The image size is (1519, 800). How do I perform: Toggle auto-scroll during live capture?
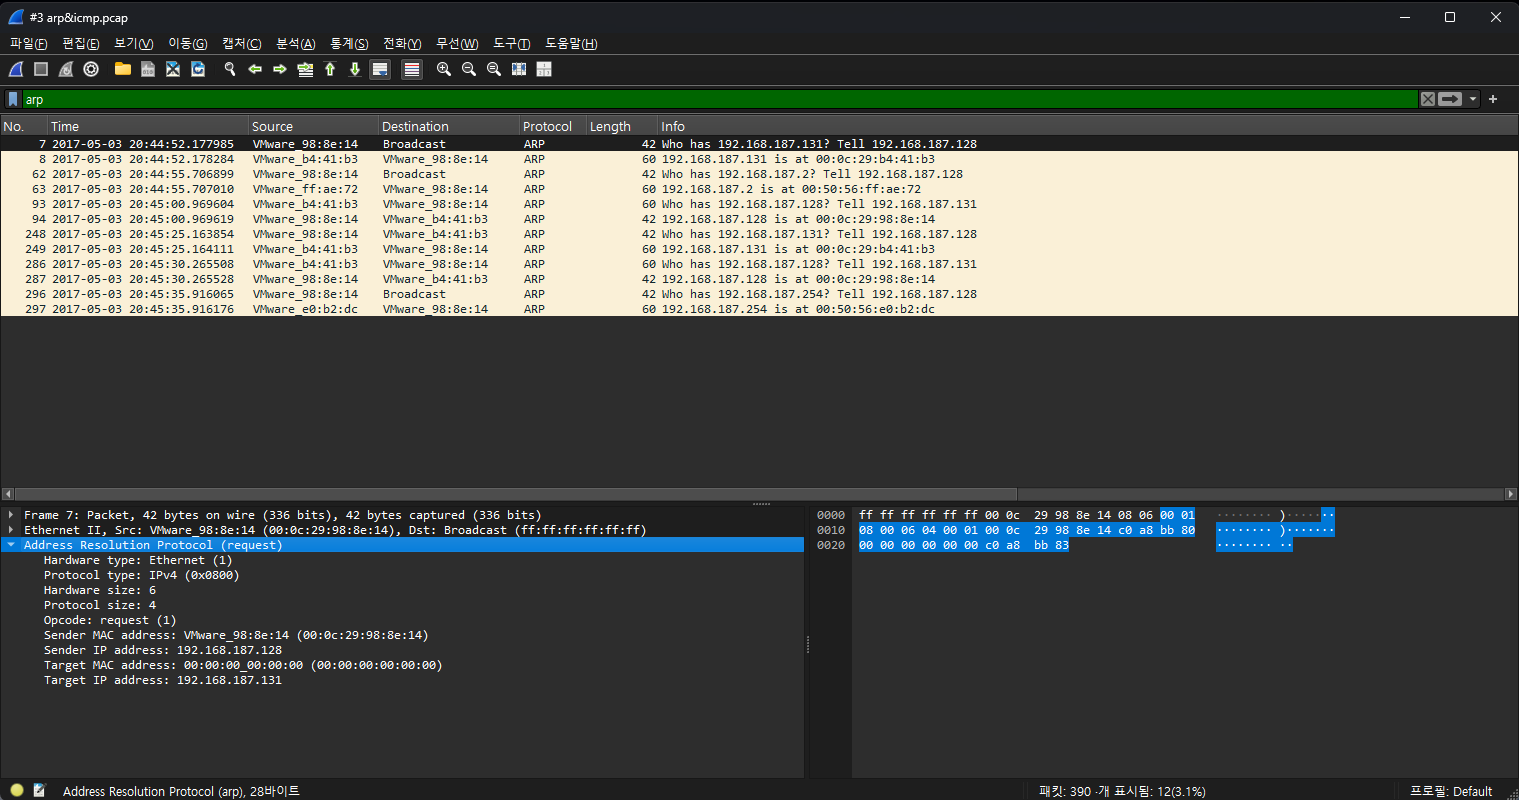pyautogui.click(x=380, y=69)
